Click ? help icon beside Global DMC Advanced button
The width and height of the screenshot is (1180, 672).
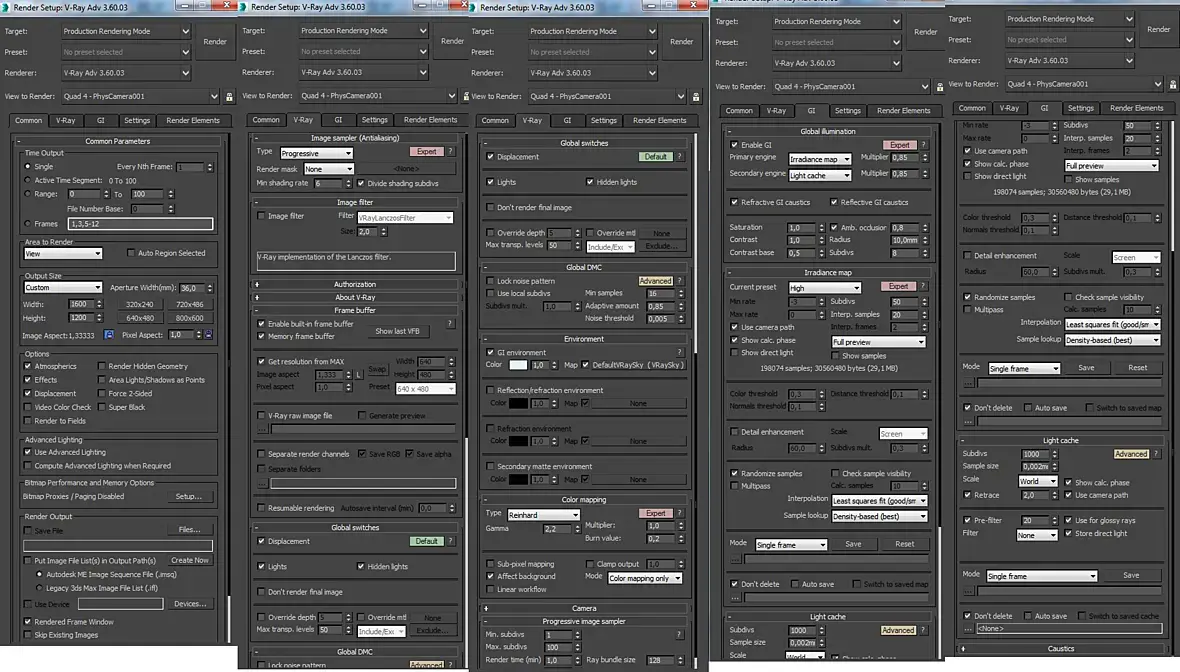(679, 281)
